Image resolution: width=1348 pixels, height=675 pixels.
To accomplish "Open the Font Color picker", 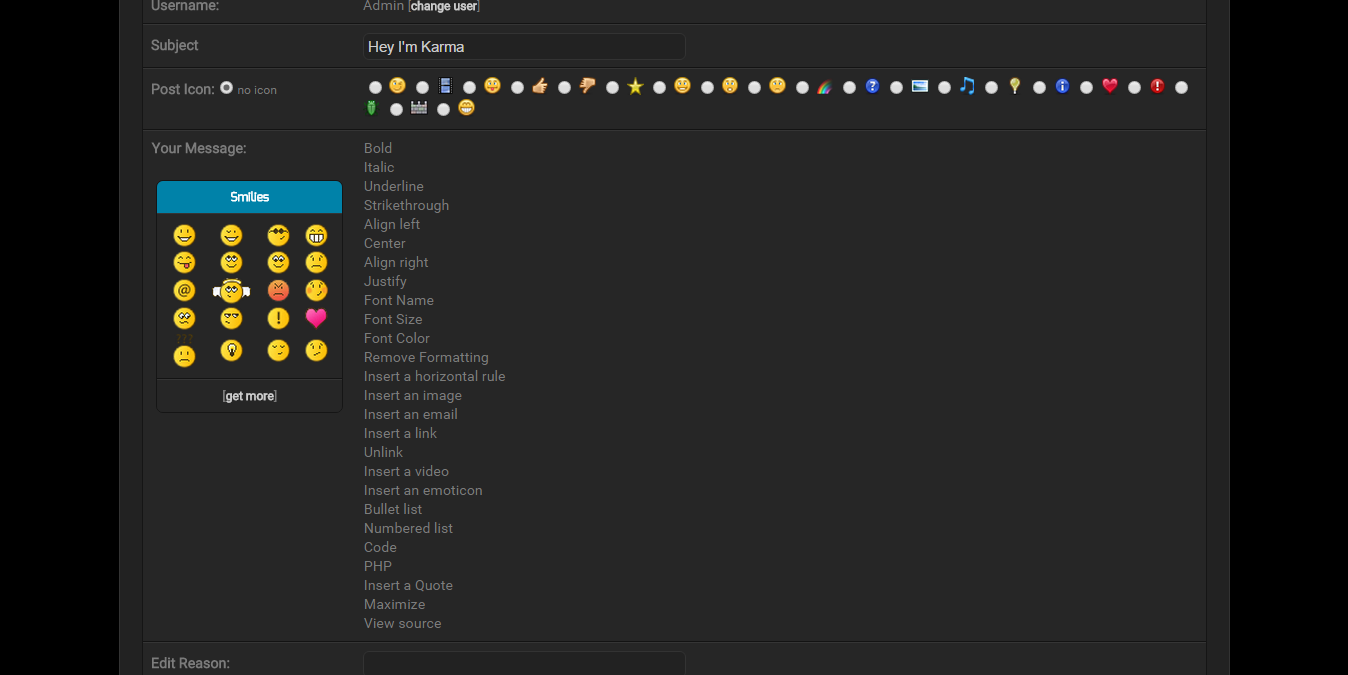I will coord(397,338).
